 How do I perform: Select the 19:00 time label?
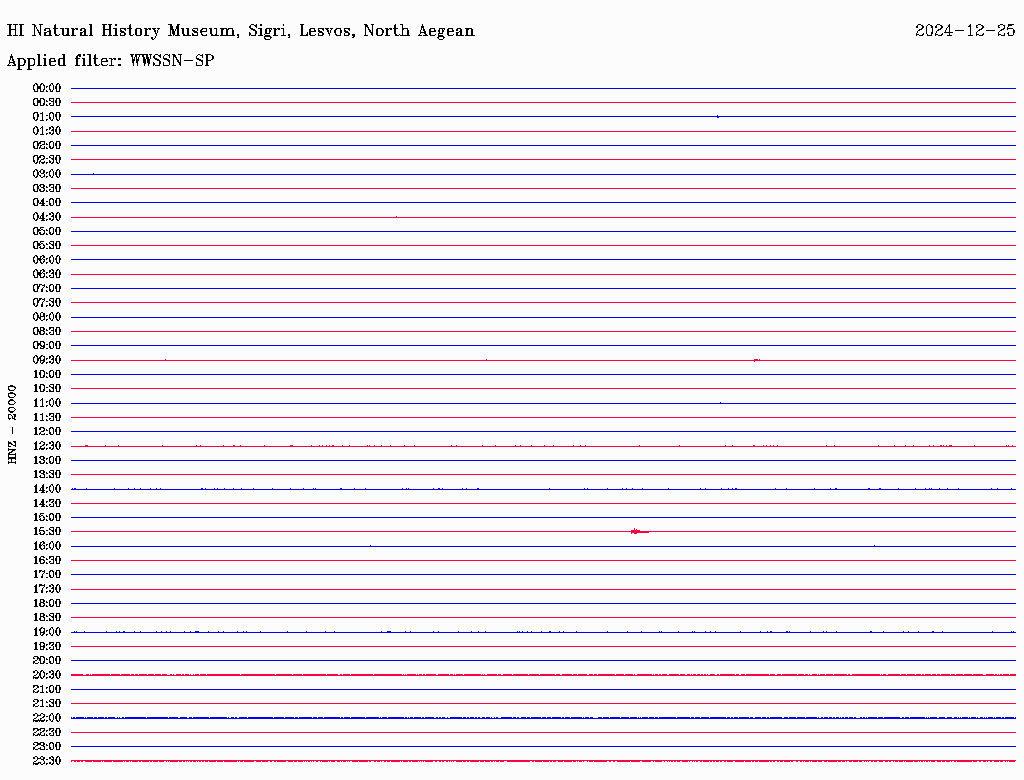tap(47, 632)
